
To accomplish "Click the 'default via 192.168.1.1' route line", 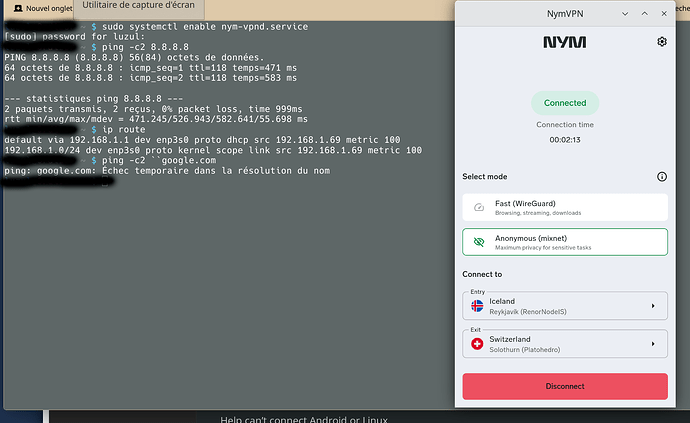I will click(x=202, y=140).
